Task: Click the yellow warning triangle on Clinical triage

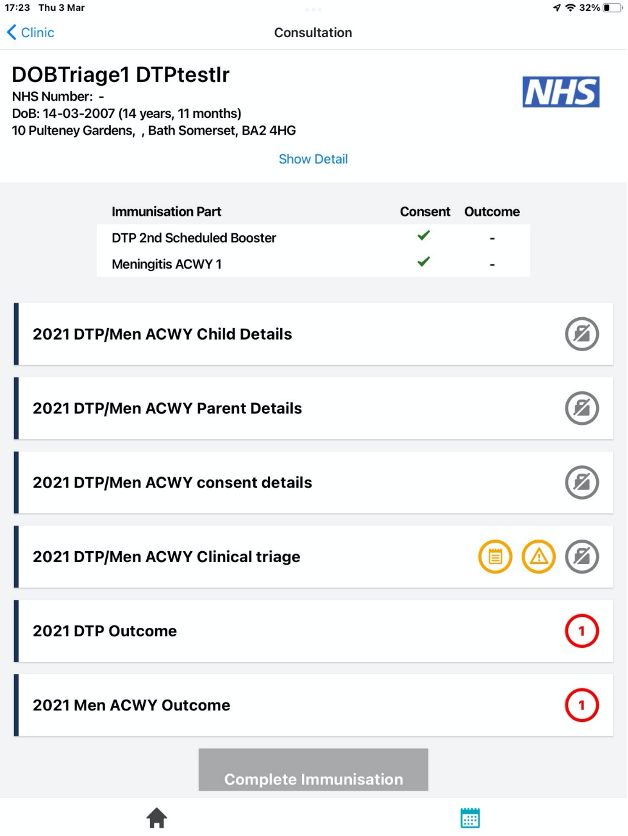Action: [539, 556]
